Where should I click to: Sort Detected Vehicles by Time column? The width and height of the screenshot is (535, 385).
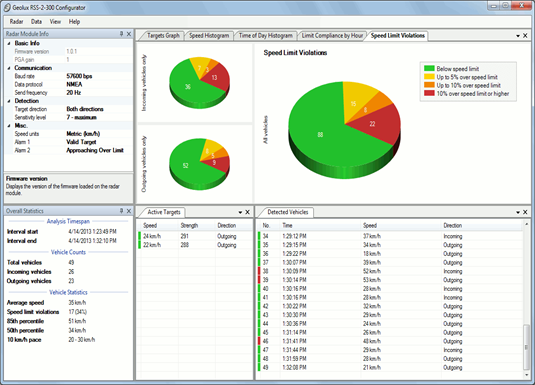click(x=320, y=226)
